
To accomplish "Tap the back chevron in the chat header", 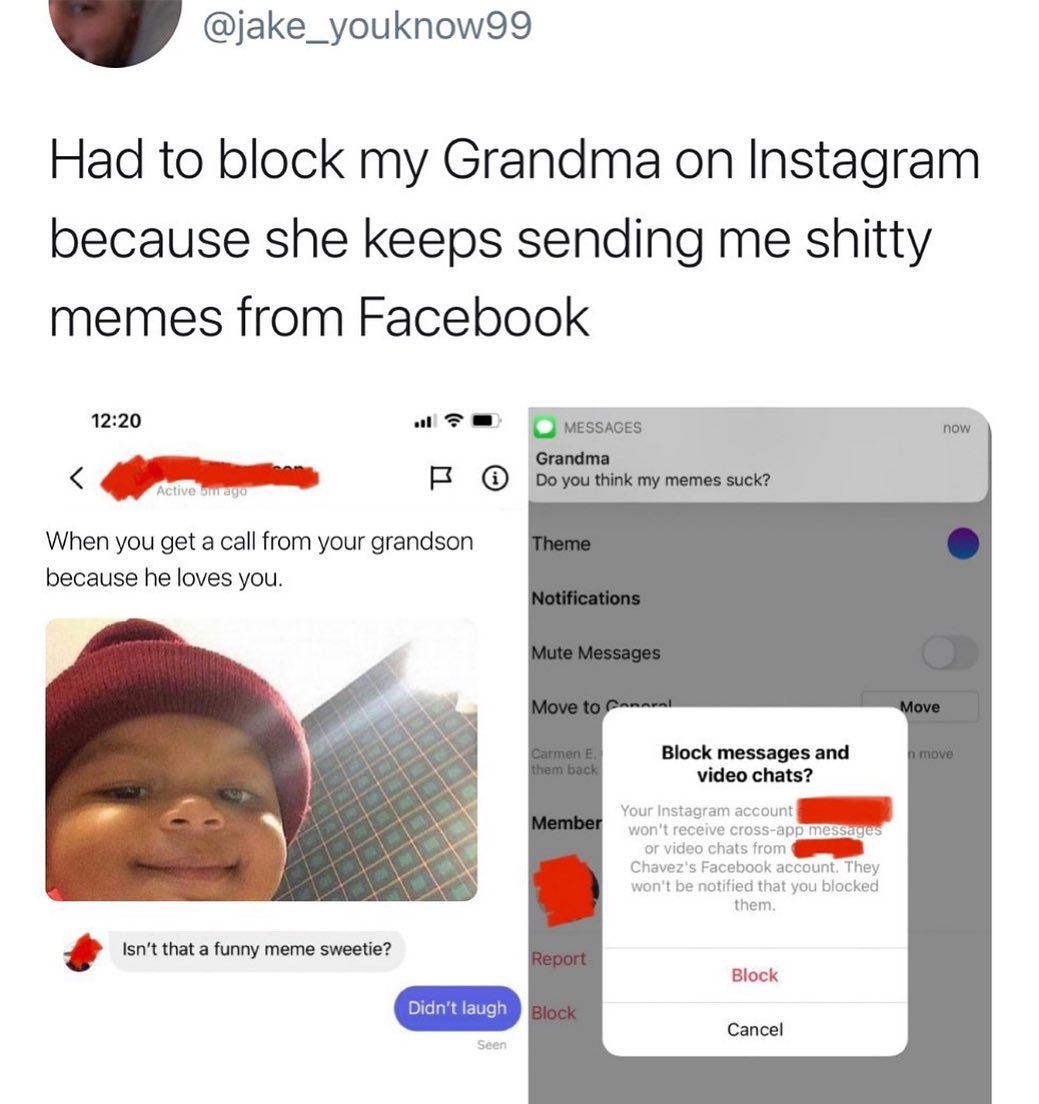I will [x=77, y=478].
